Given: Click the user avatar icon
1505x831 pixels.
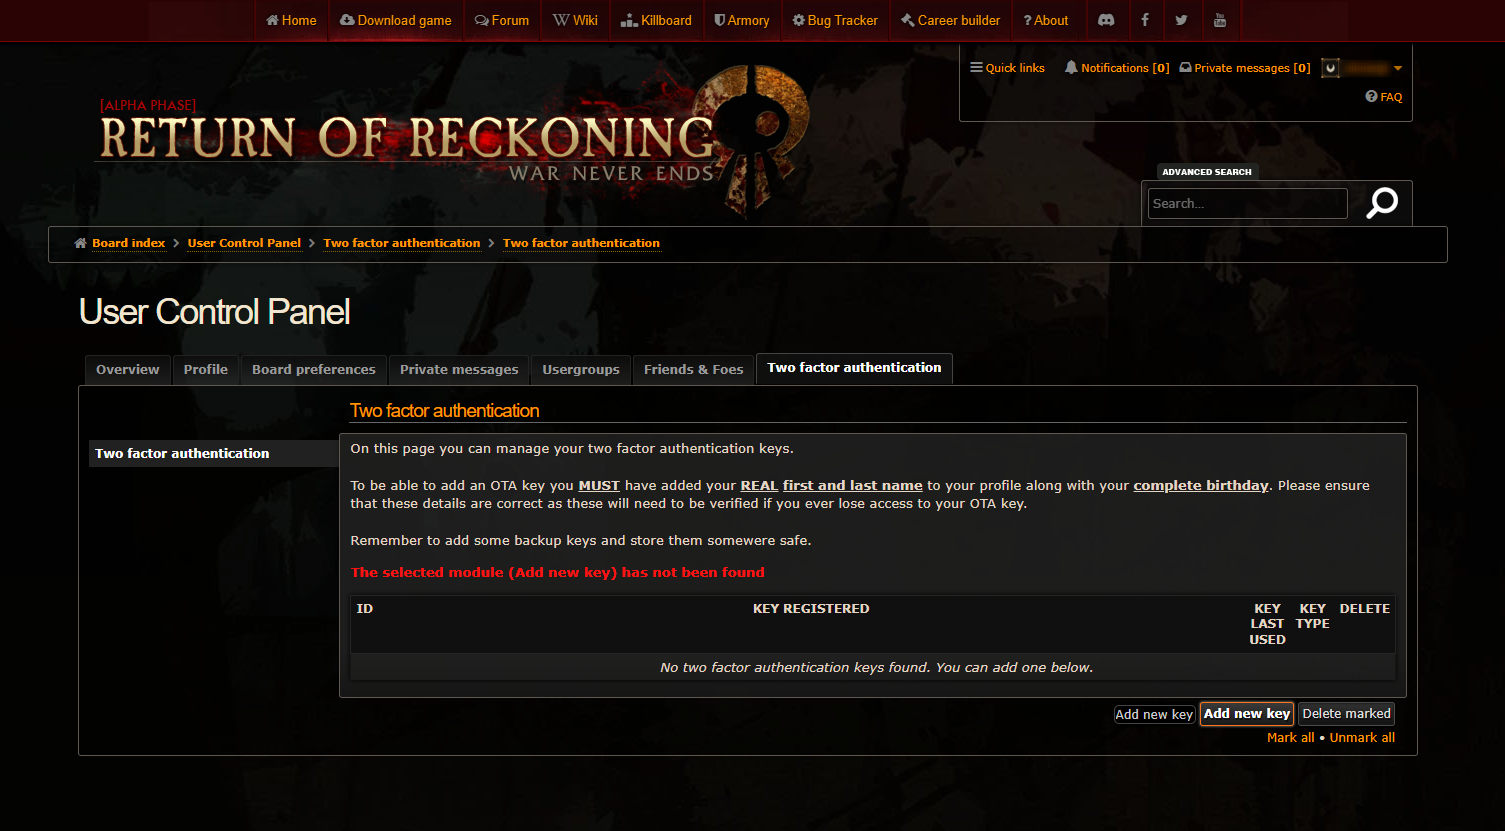Looking at the screenshot, I should click(1330, 68).
